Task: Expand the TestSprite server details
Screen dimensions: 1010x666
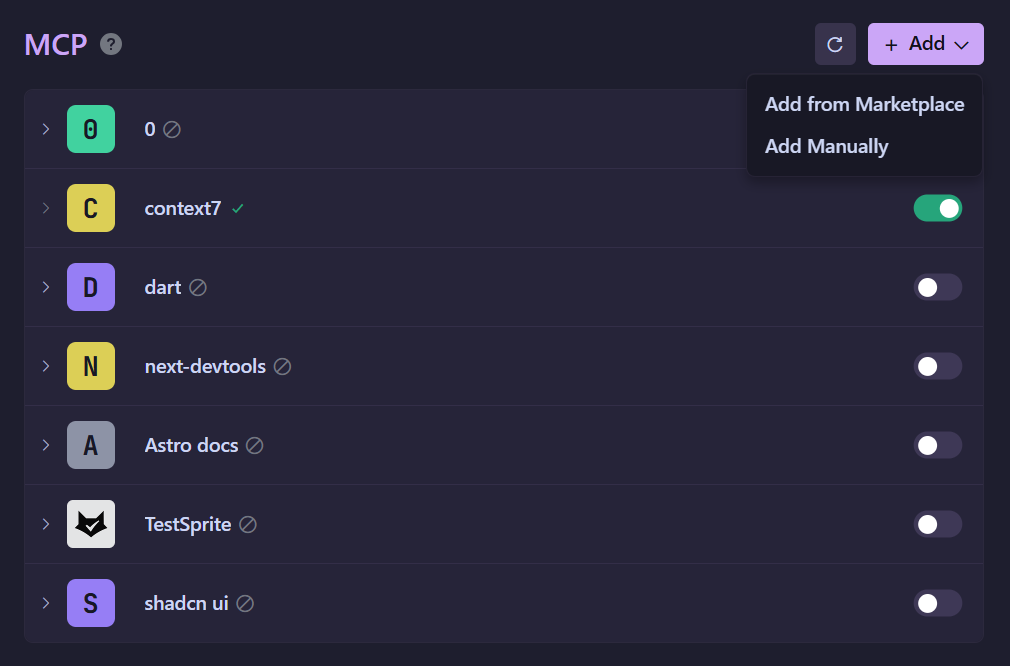Action: point(45,524)
